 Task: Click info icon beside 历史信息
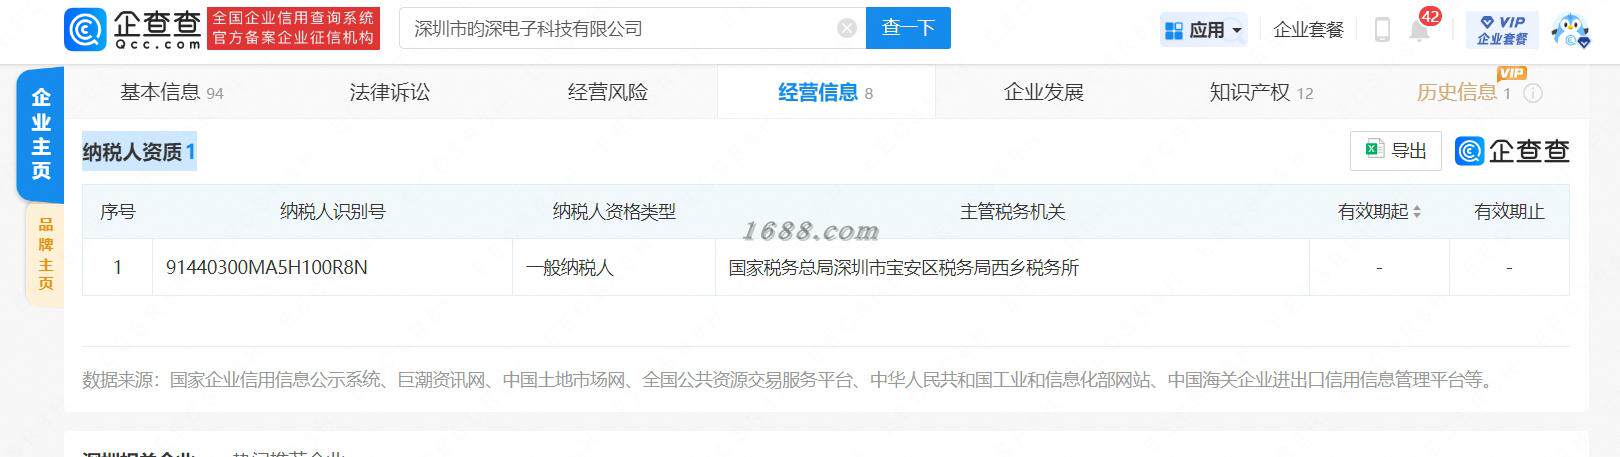(x=1533, y=93)
